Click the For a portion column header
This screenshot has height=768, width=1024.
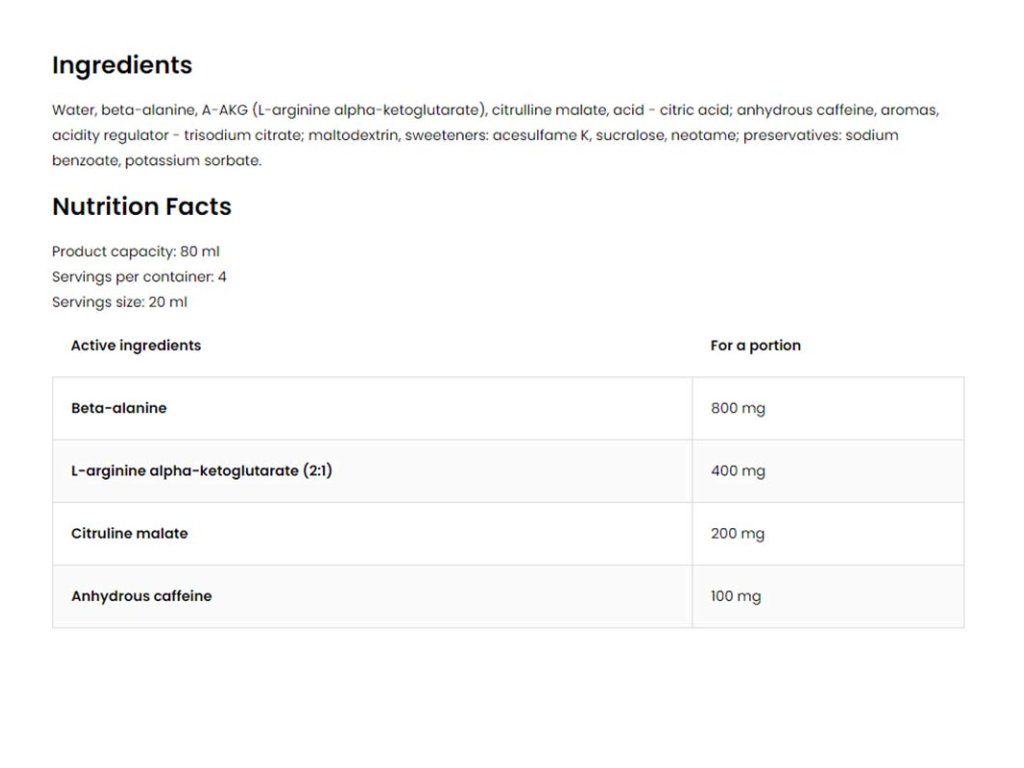point(755,346)
